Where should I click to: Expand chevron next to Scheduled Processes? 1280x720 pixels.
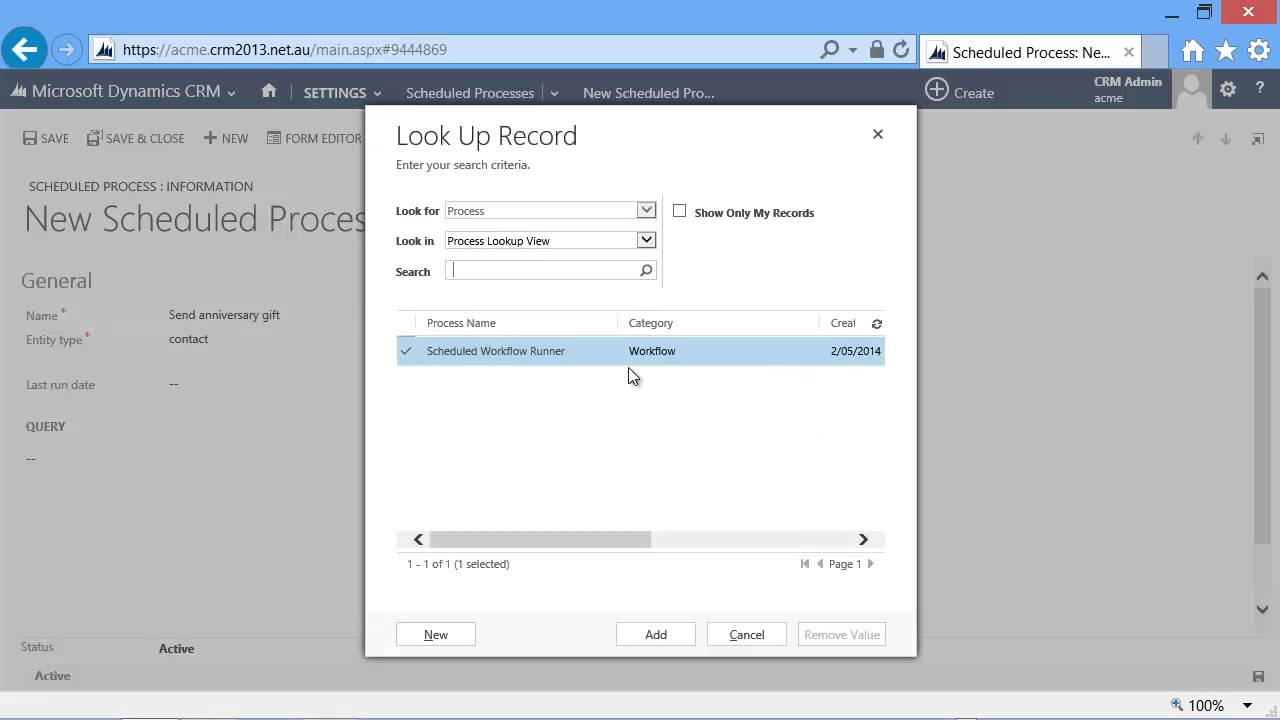click(x=554, y=93)
